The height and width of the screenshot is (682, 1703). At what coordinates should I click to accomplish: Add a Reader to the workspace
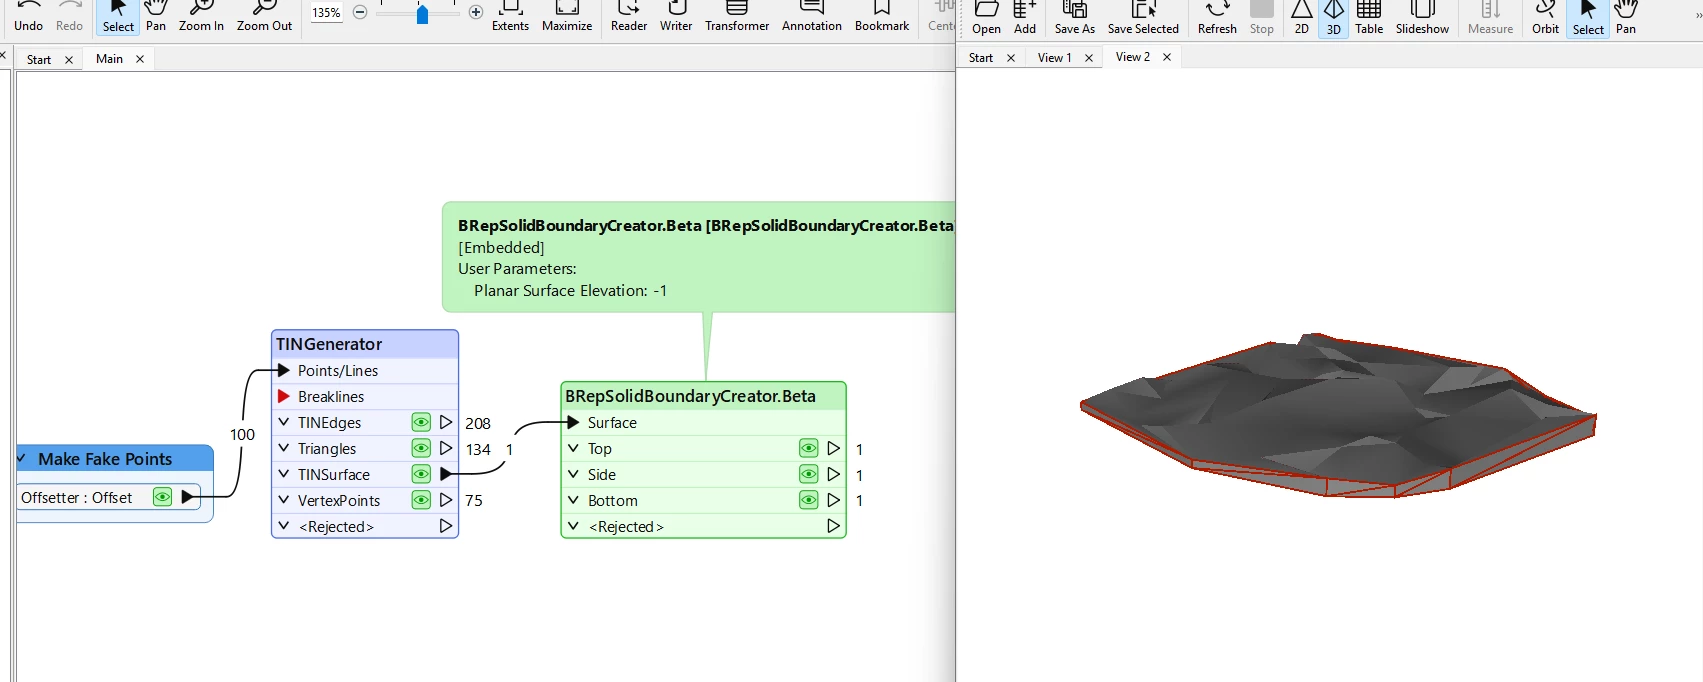tap(629, 17)
